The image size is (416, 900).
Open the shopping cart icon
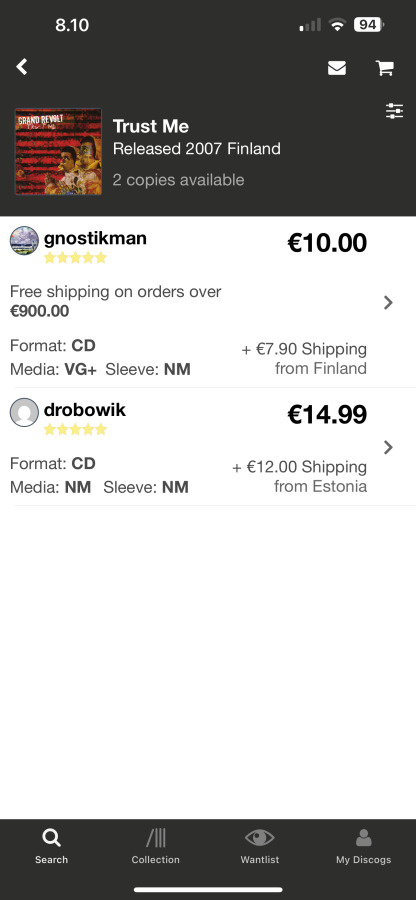coord(384,68)
